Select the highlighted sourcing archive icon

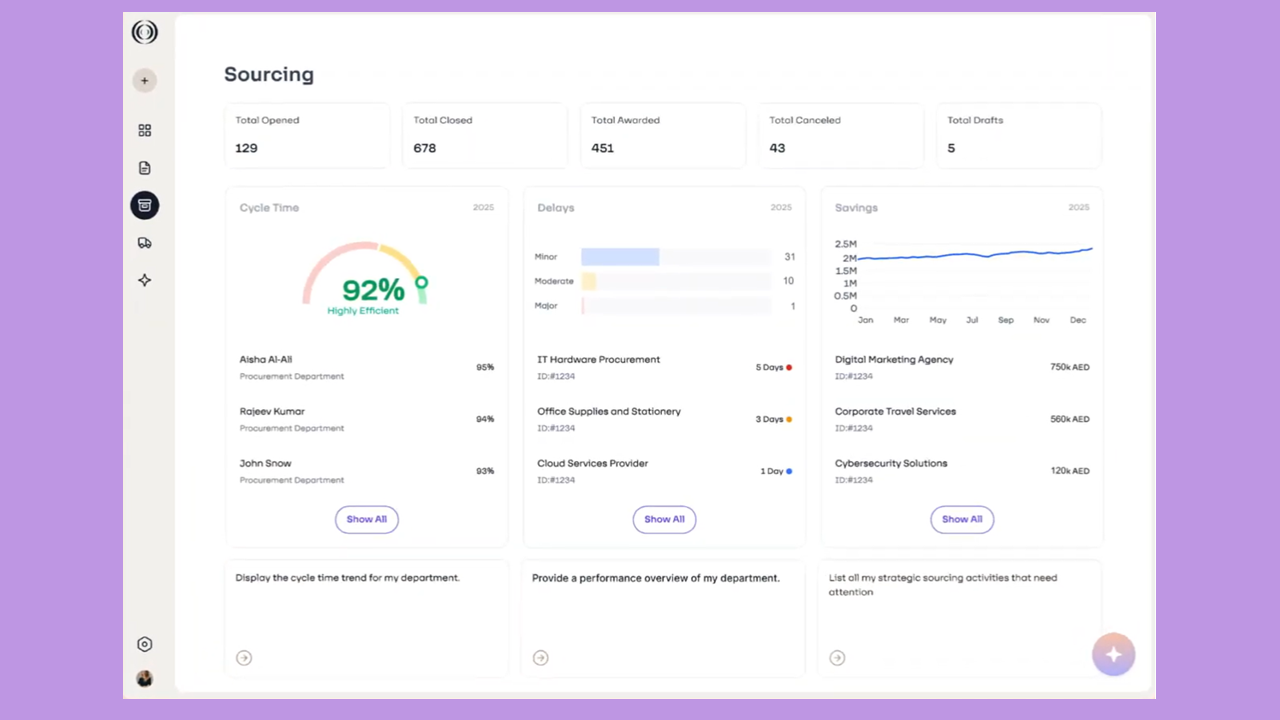coord(145,205)
